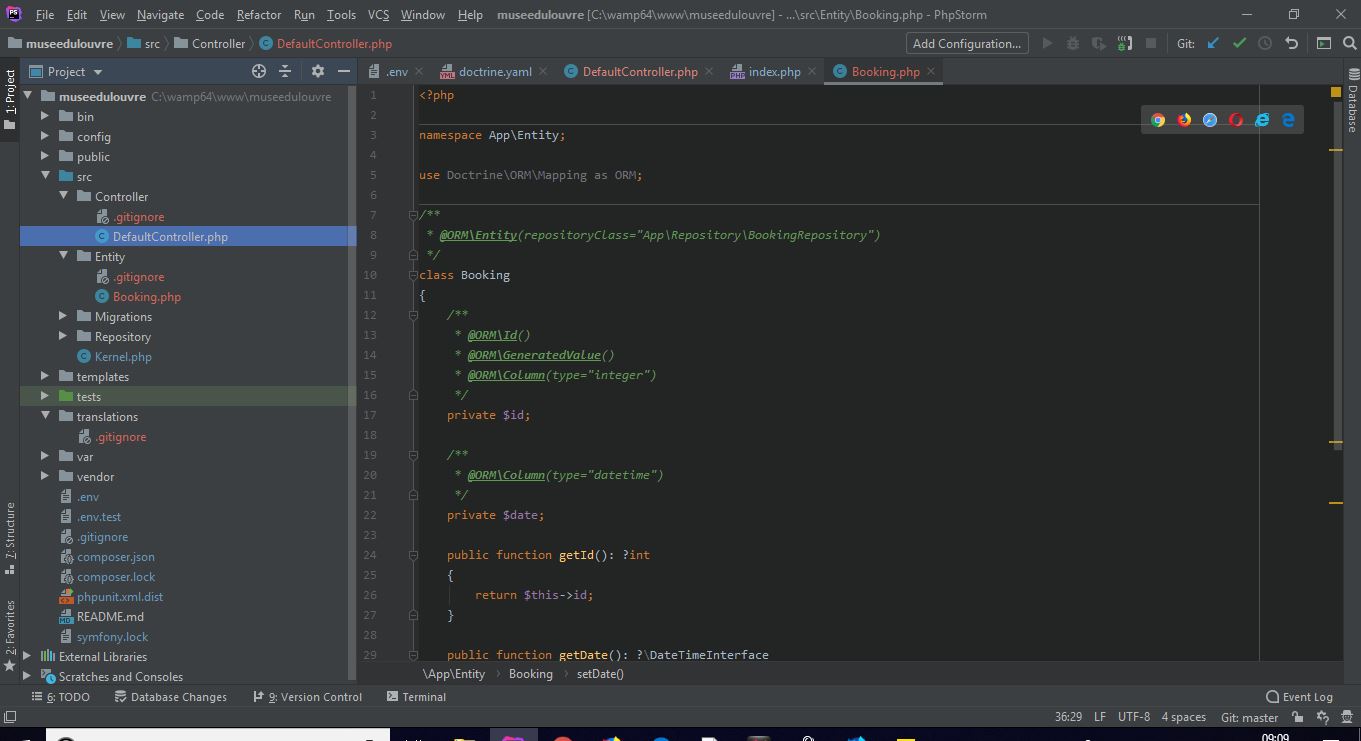The height and width of the screenshot is (741, 1361).
Task: Open Event Log
Action: click(x=1299, y=697)
